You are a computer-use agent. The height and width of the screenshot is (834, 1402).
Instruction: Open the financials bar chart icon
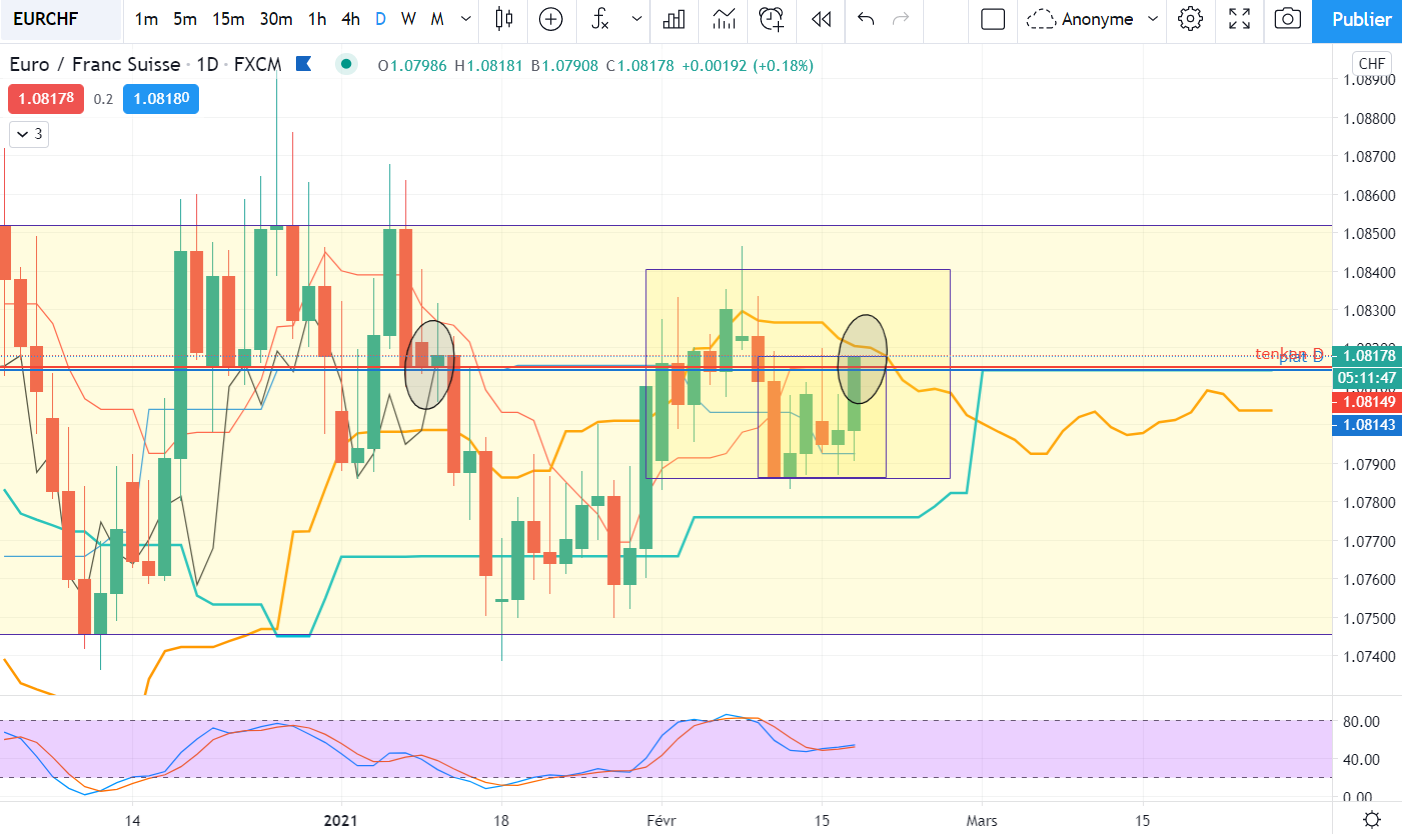(x=674, y=19)
